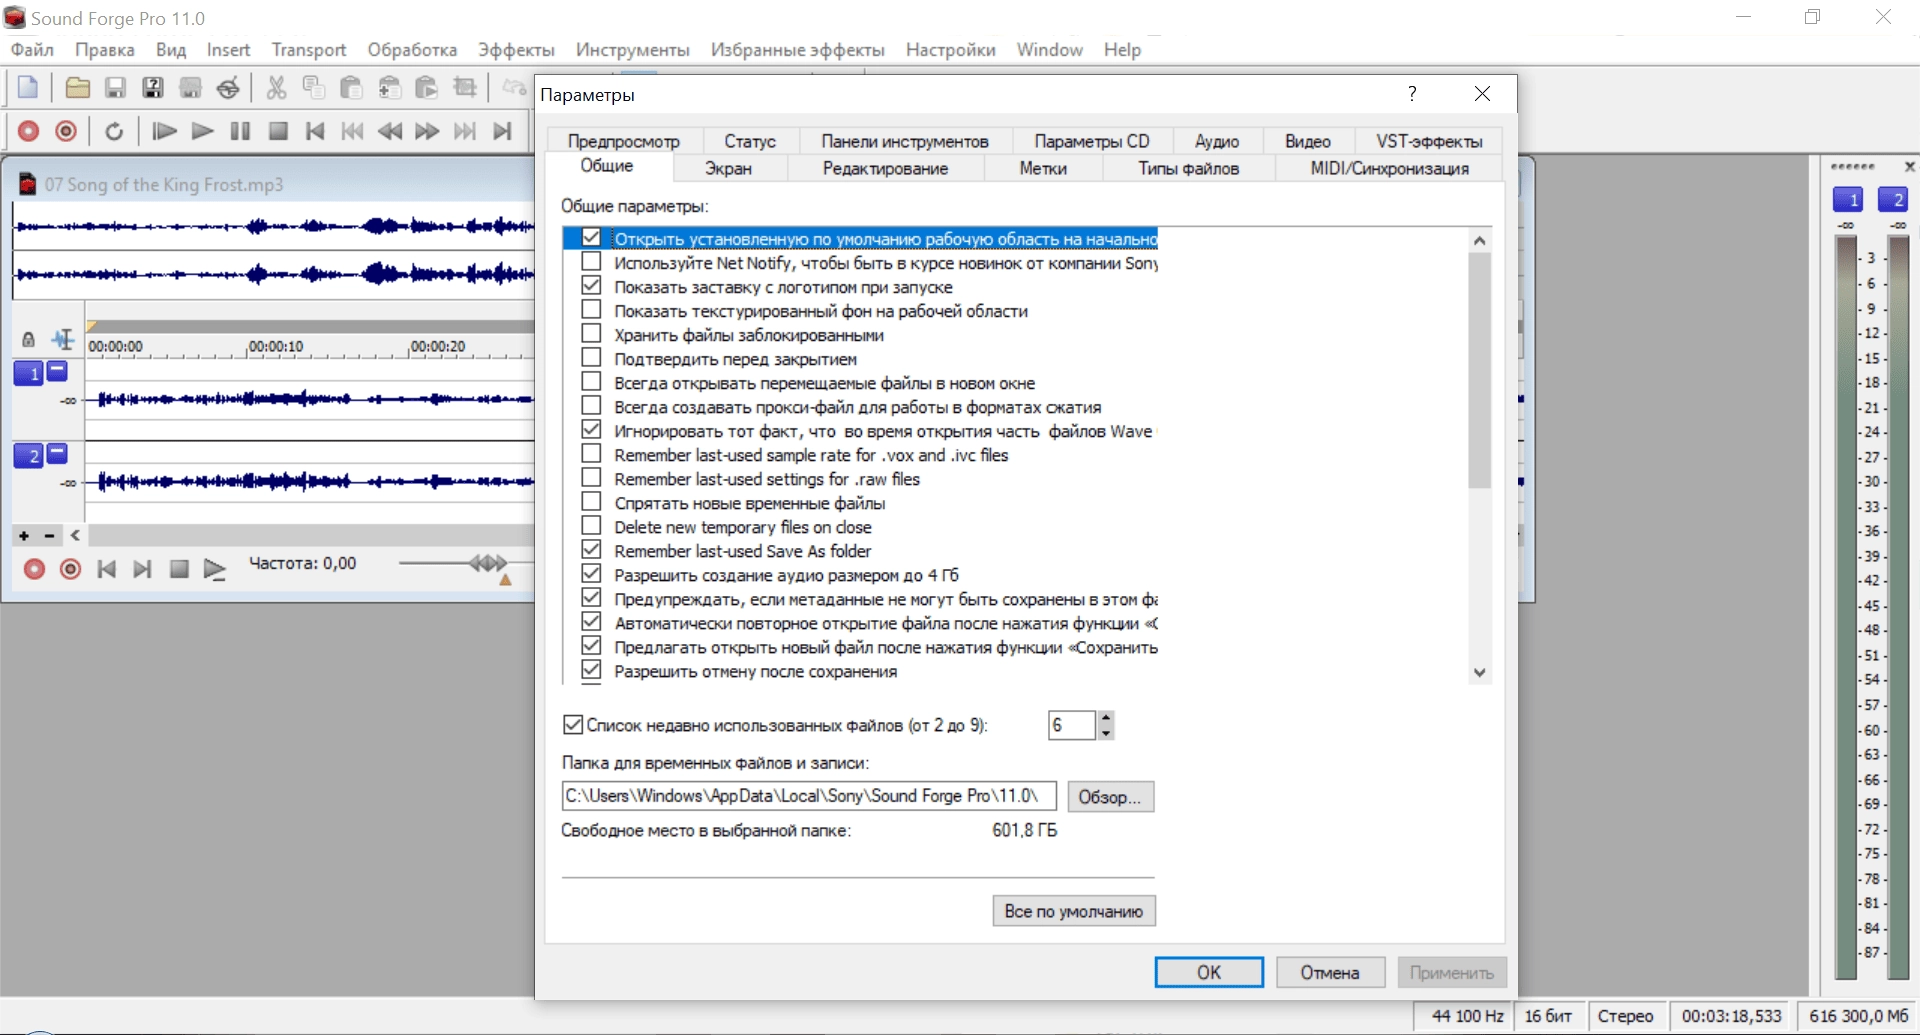Stop playback in main transport bar
1920x1035 pixels.
coord(278,131)
